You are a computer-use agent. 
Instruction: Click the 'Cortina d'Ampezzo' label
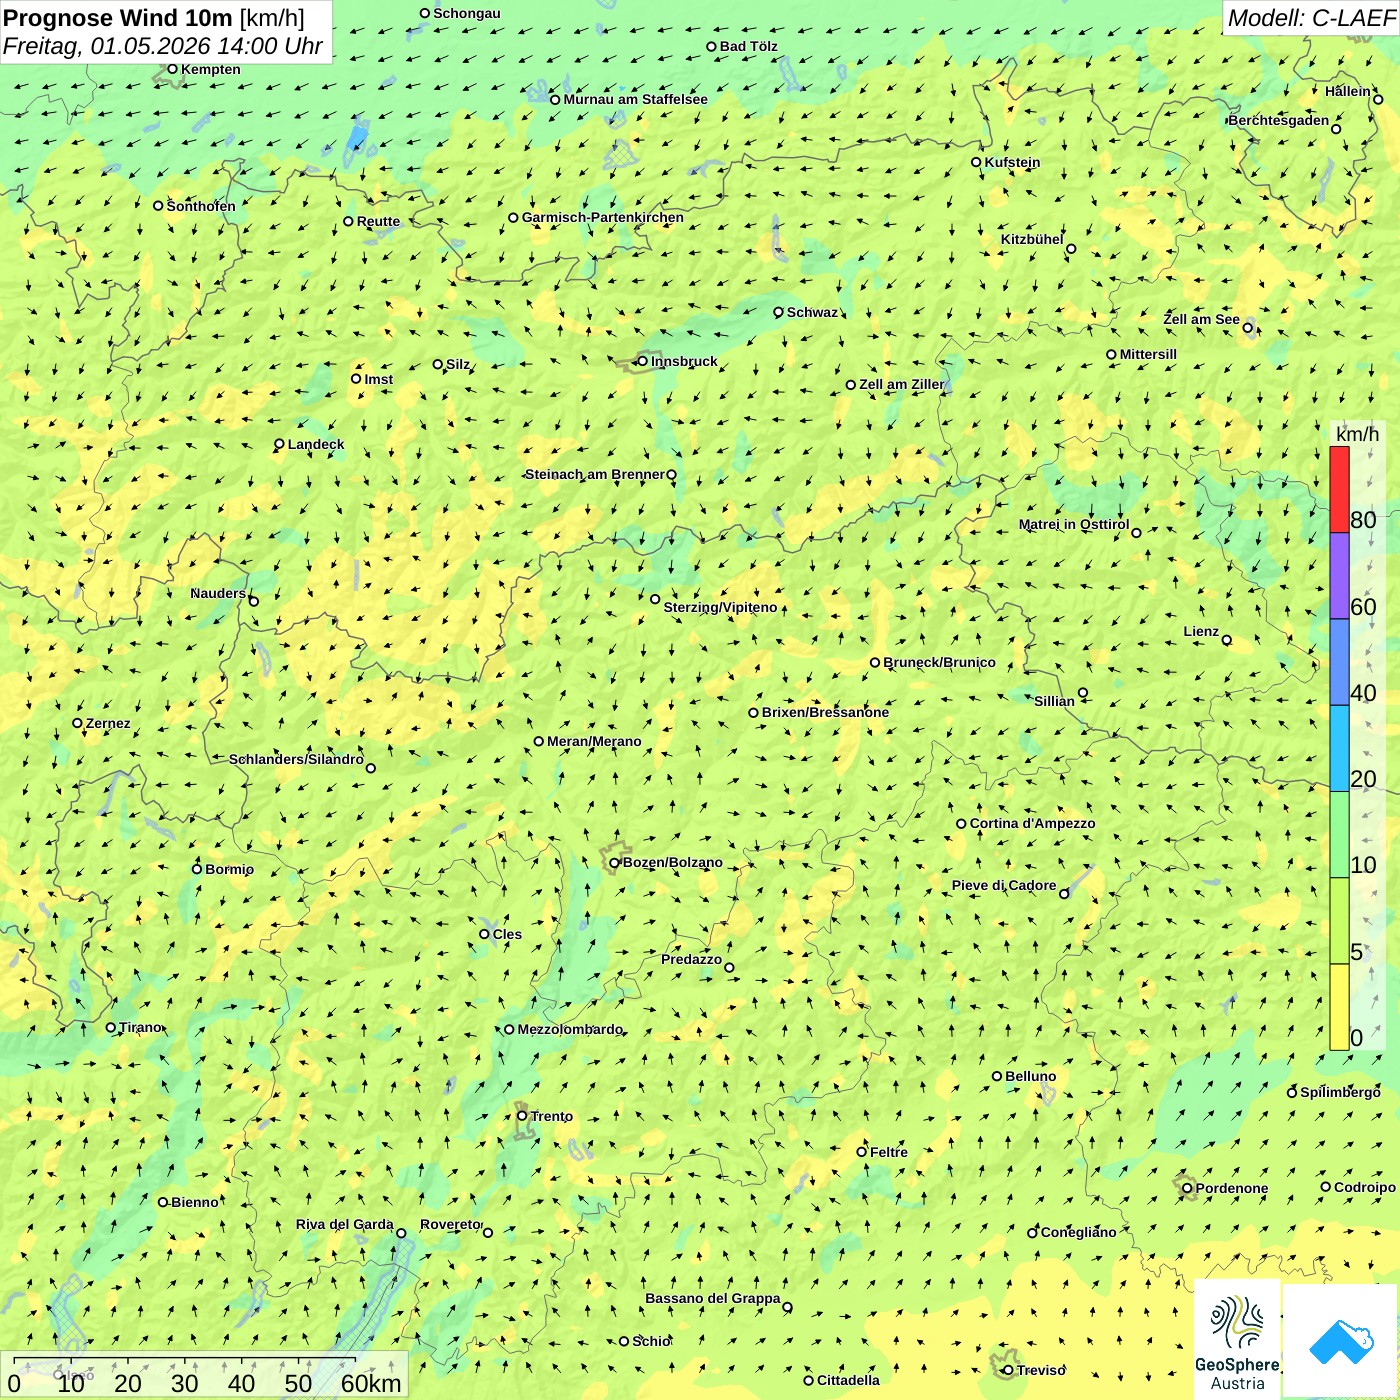pyautogui.click(x=1032, y=823)
